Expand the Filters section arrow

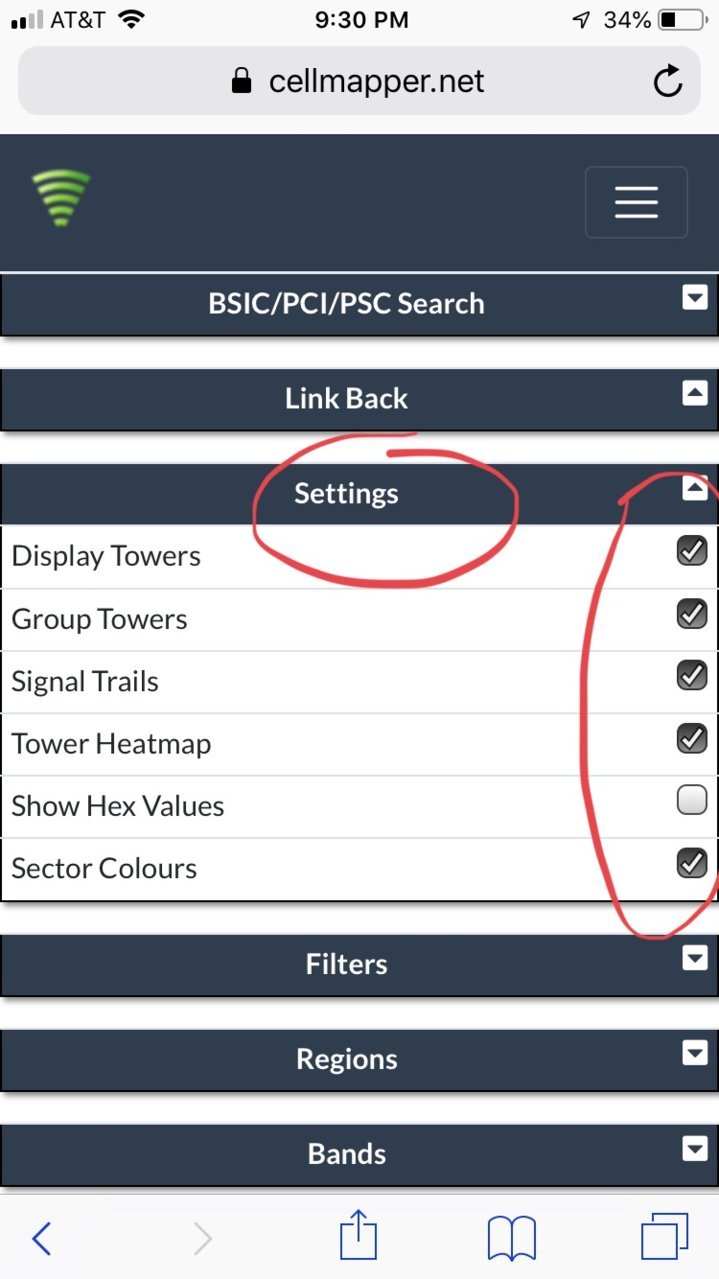tap(695, 958)
